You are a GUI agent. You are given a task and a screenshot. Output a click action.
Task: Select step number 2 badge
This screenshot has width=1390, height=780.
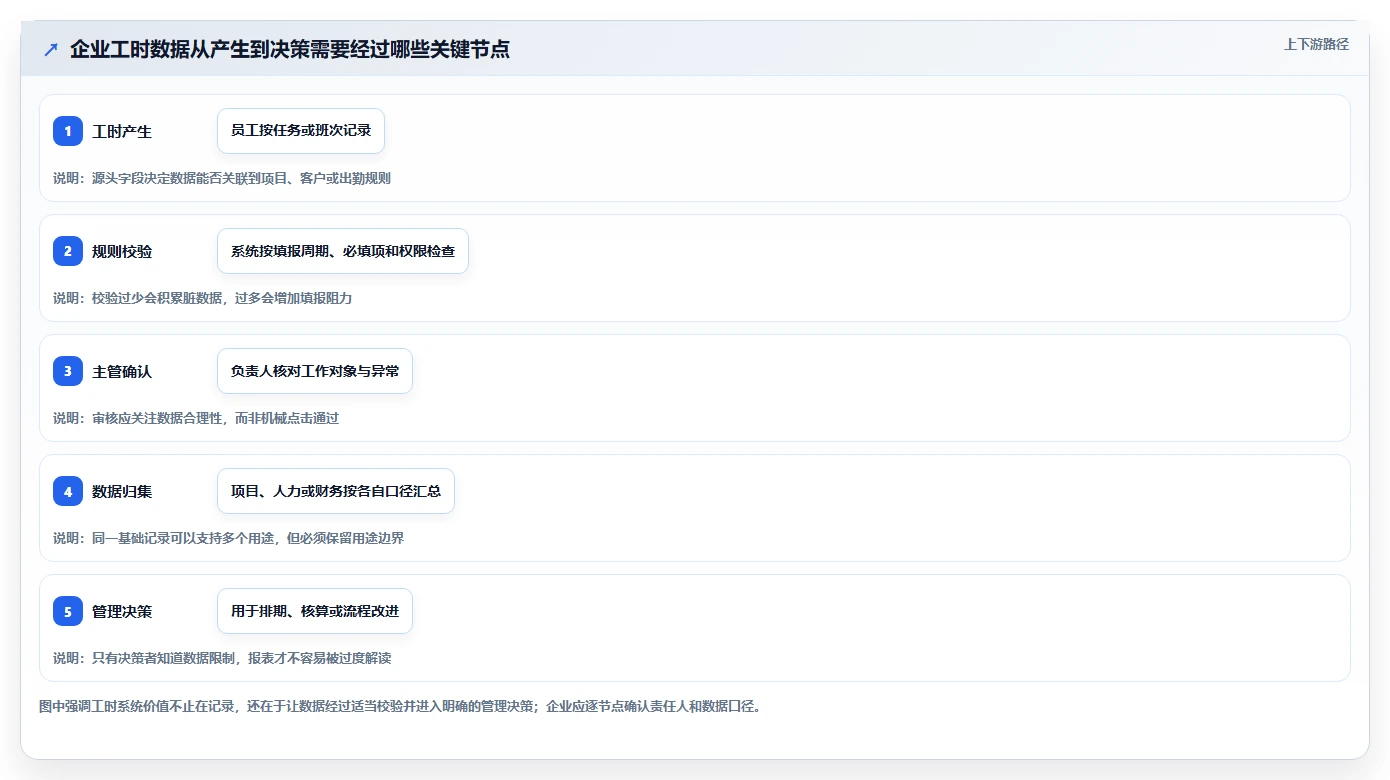coord(68,251)
